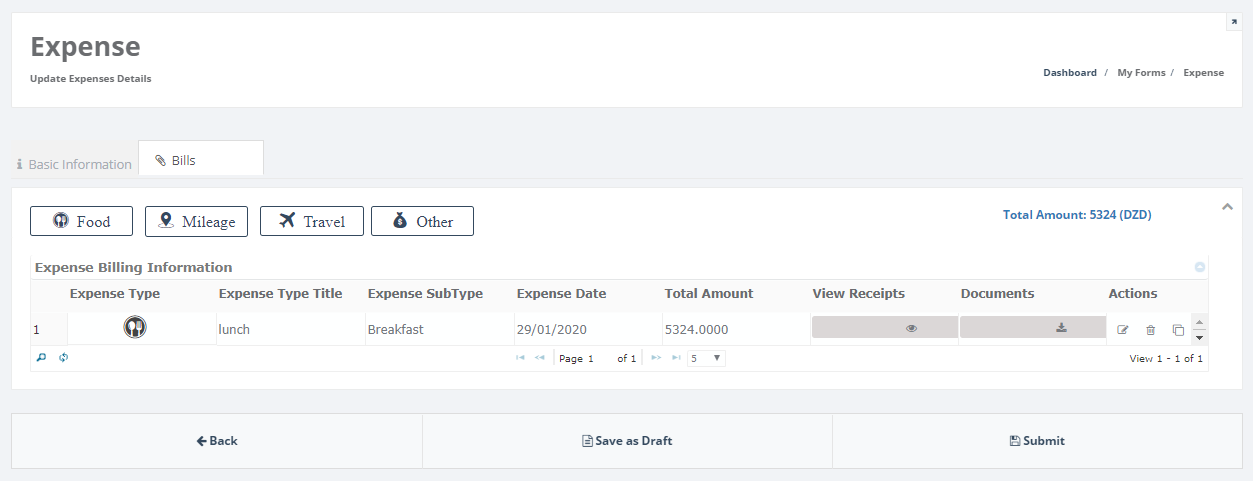Open the rows-per-page dropdown
Image resolution: width=1253 pixels, height=481 pixels.
pos(706,358)
